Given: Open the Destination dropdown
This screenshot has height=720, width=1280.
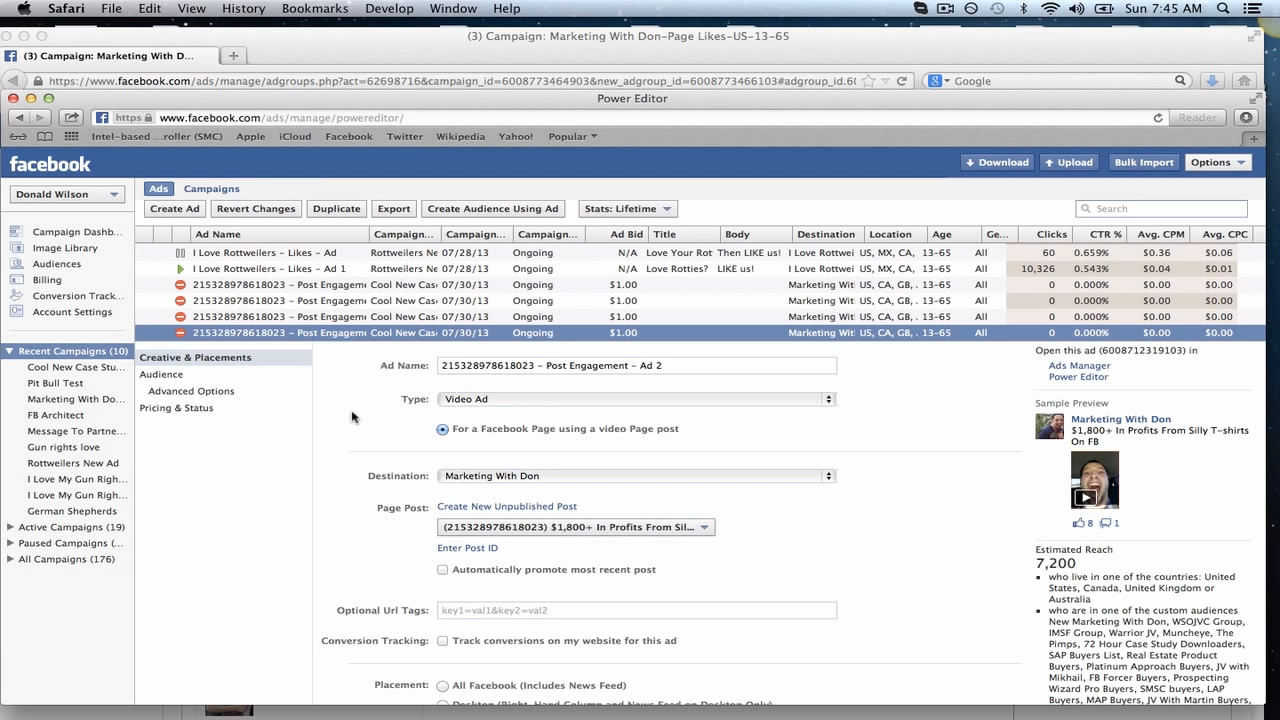Looking at the screenshot, I should click(636, 476).
